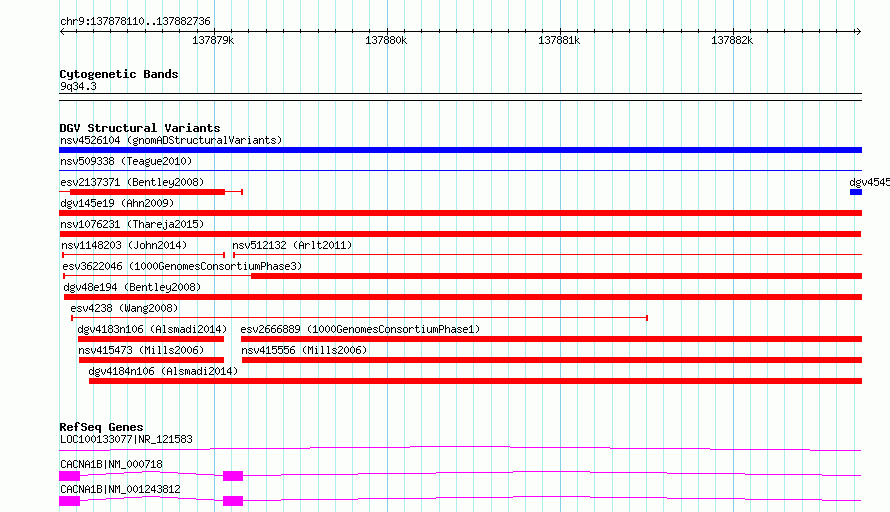Screen dimensions: 890x512
Task: Select the red bar under dgv4184n106
Action: point(476,381)
